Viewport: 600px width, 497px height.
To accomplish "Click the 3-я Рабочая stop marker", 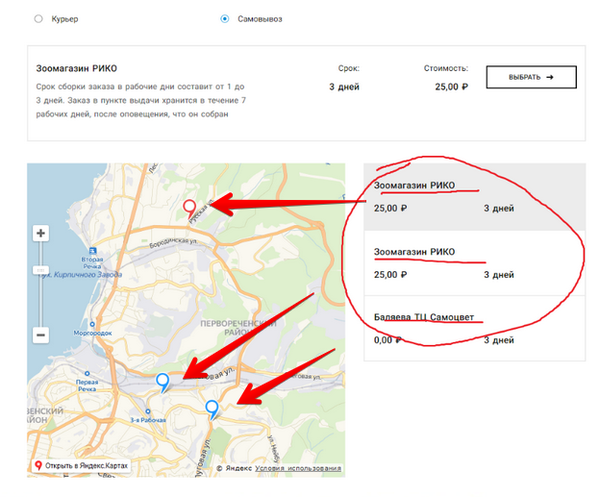I will point(148,412).
